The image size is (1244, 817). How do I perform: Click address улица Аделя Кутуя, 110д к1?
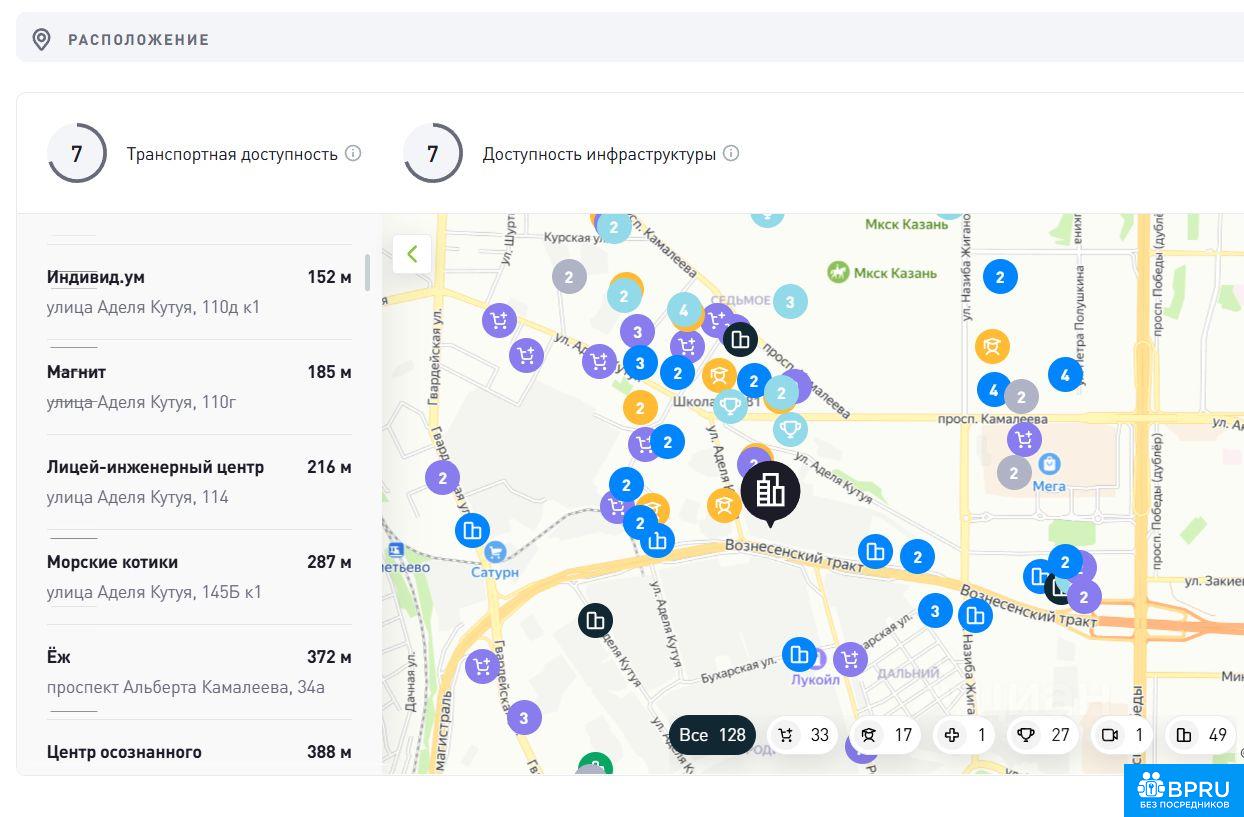point(153,307)
